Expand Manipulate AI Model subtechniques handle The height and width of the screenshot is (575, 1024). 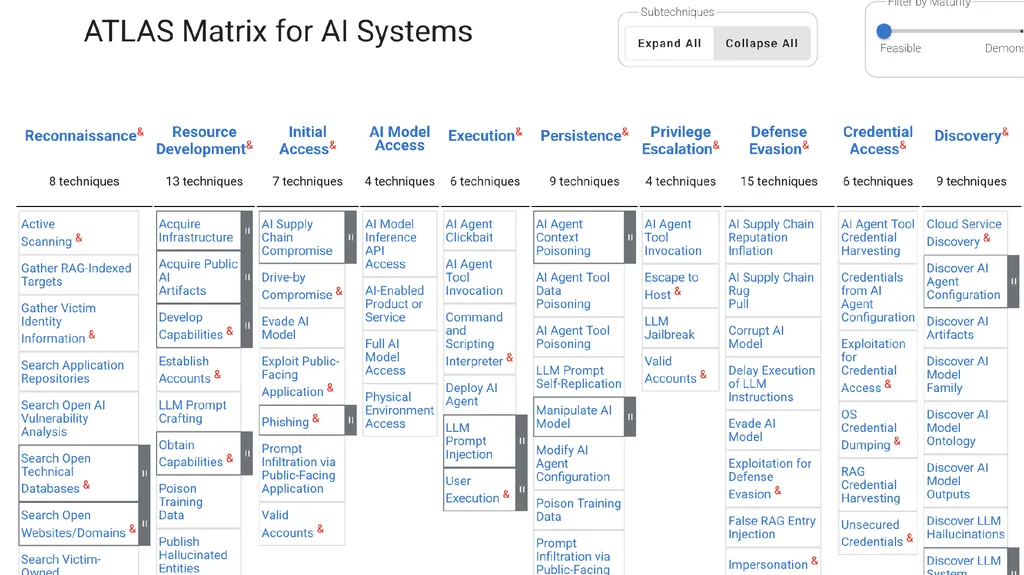click(x=630, y=417)
